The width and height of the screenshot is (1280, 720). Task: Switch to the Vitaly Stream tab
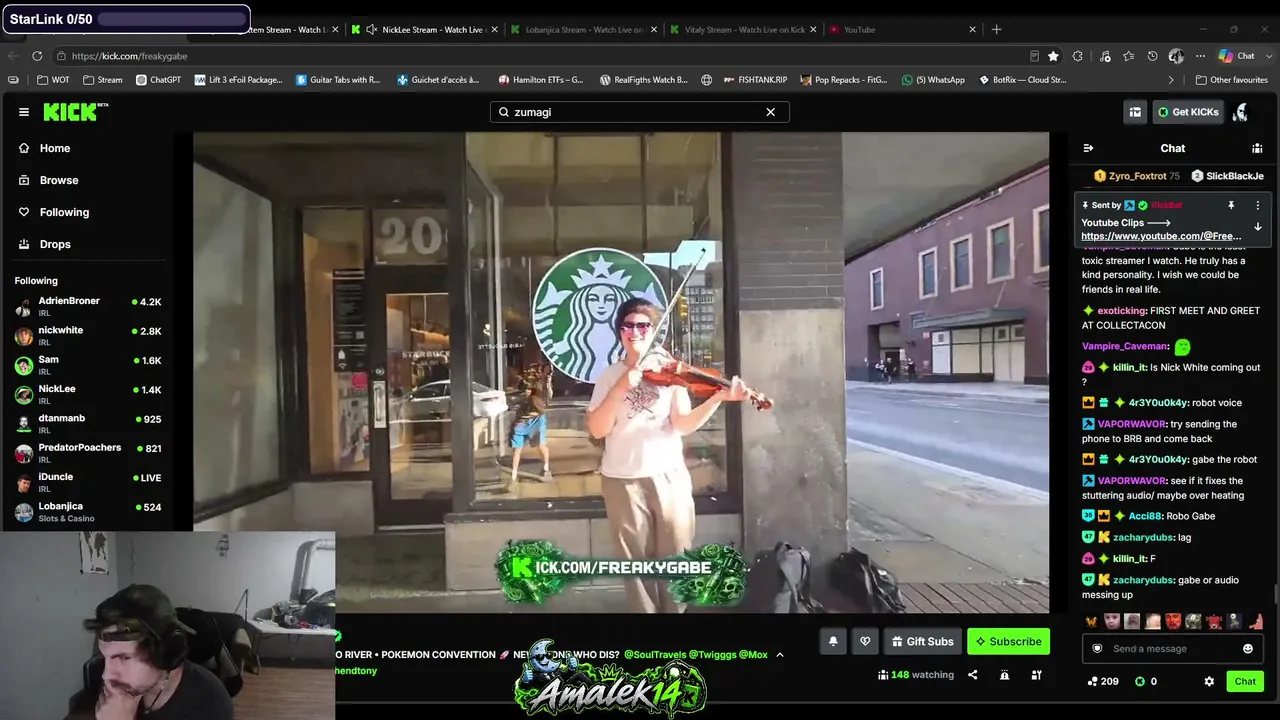(x=743, y=29)
